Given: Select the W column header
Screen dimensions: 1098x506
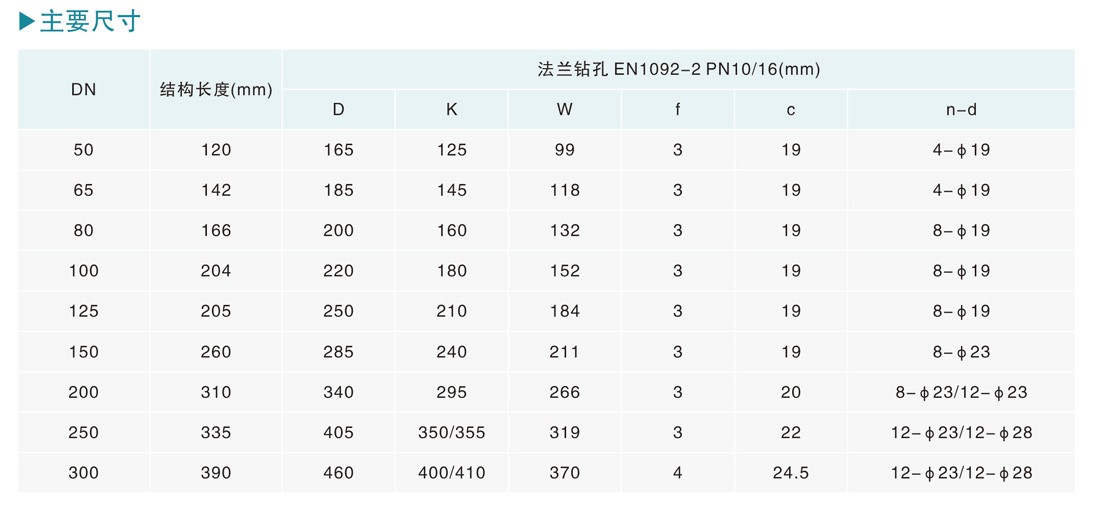Looking at the screenshot, I should click(565, 110).
